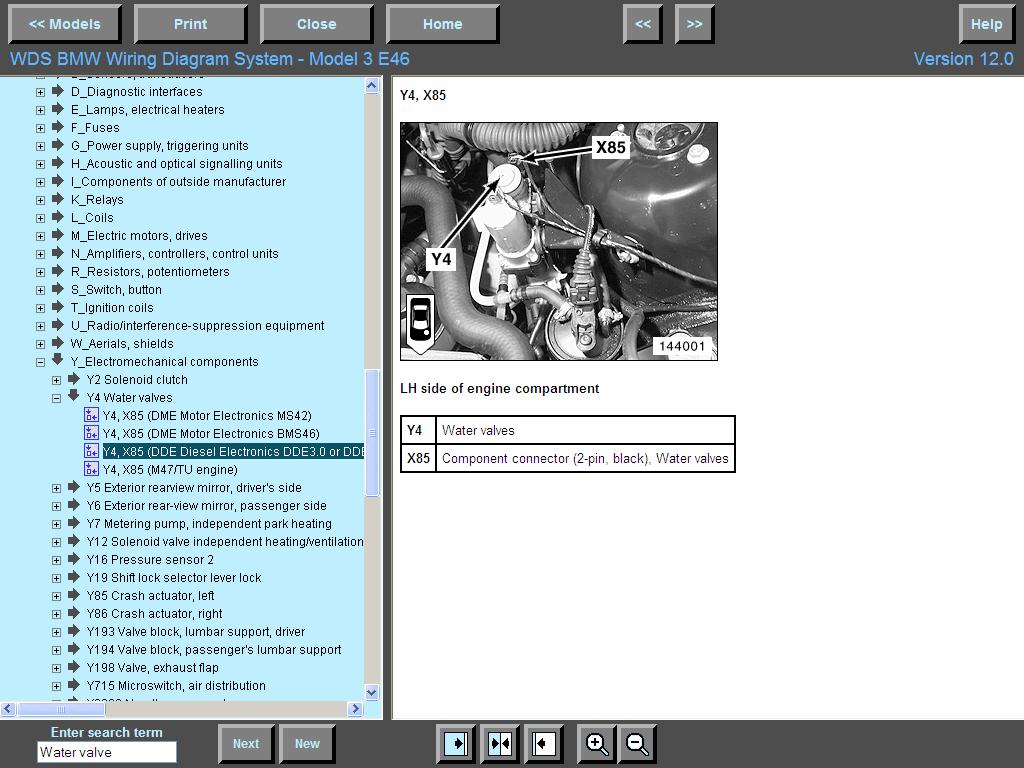Click the split-view panel layout icon
The width and height of the screenshot is (1024, 768).
(x=499, y=744)
